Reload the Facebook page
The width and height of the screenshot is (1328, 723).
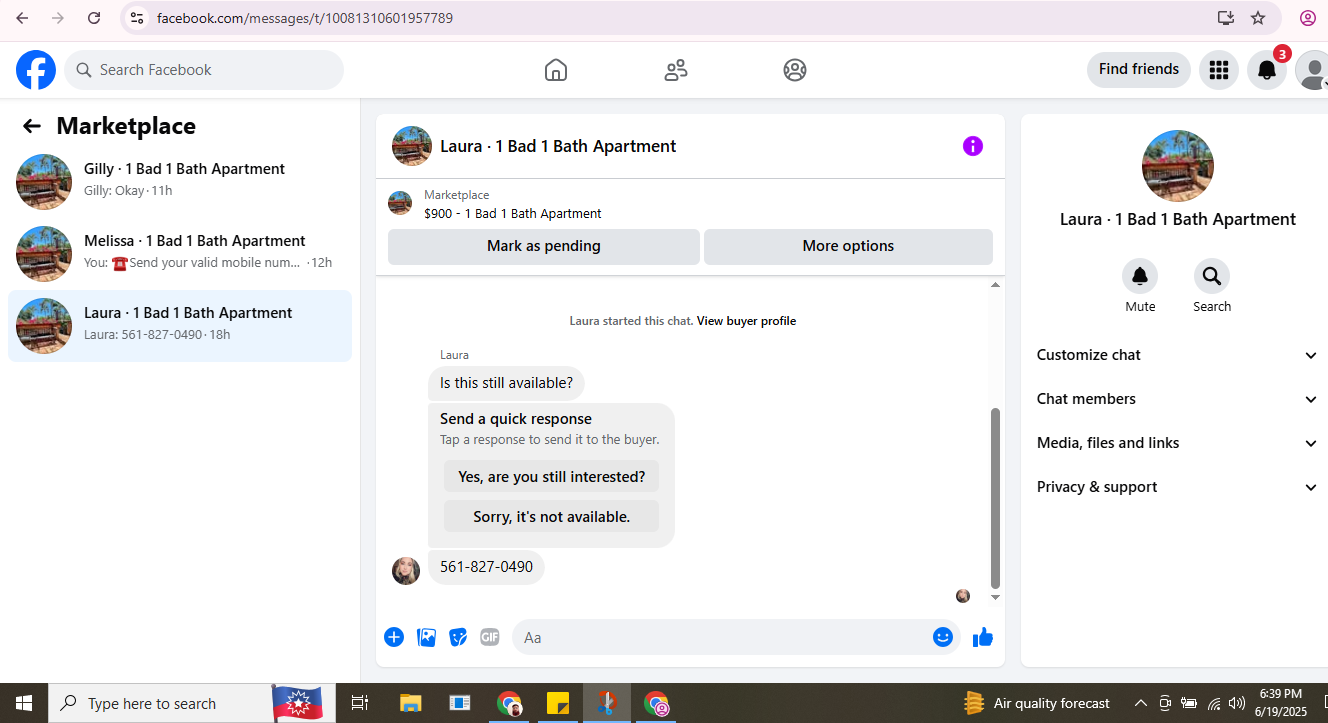coord(94,18)
